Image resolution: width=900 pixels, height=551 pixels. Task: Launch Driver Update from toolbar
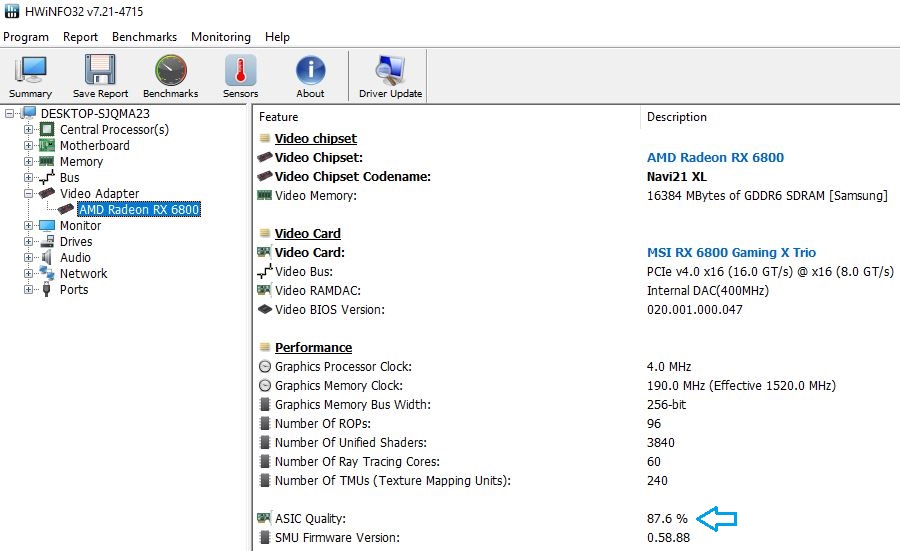(x=390, y=76)
